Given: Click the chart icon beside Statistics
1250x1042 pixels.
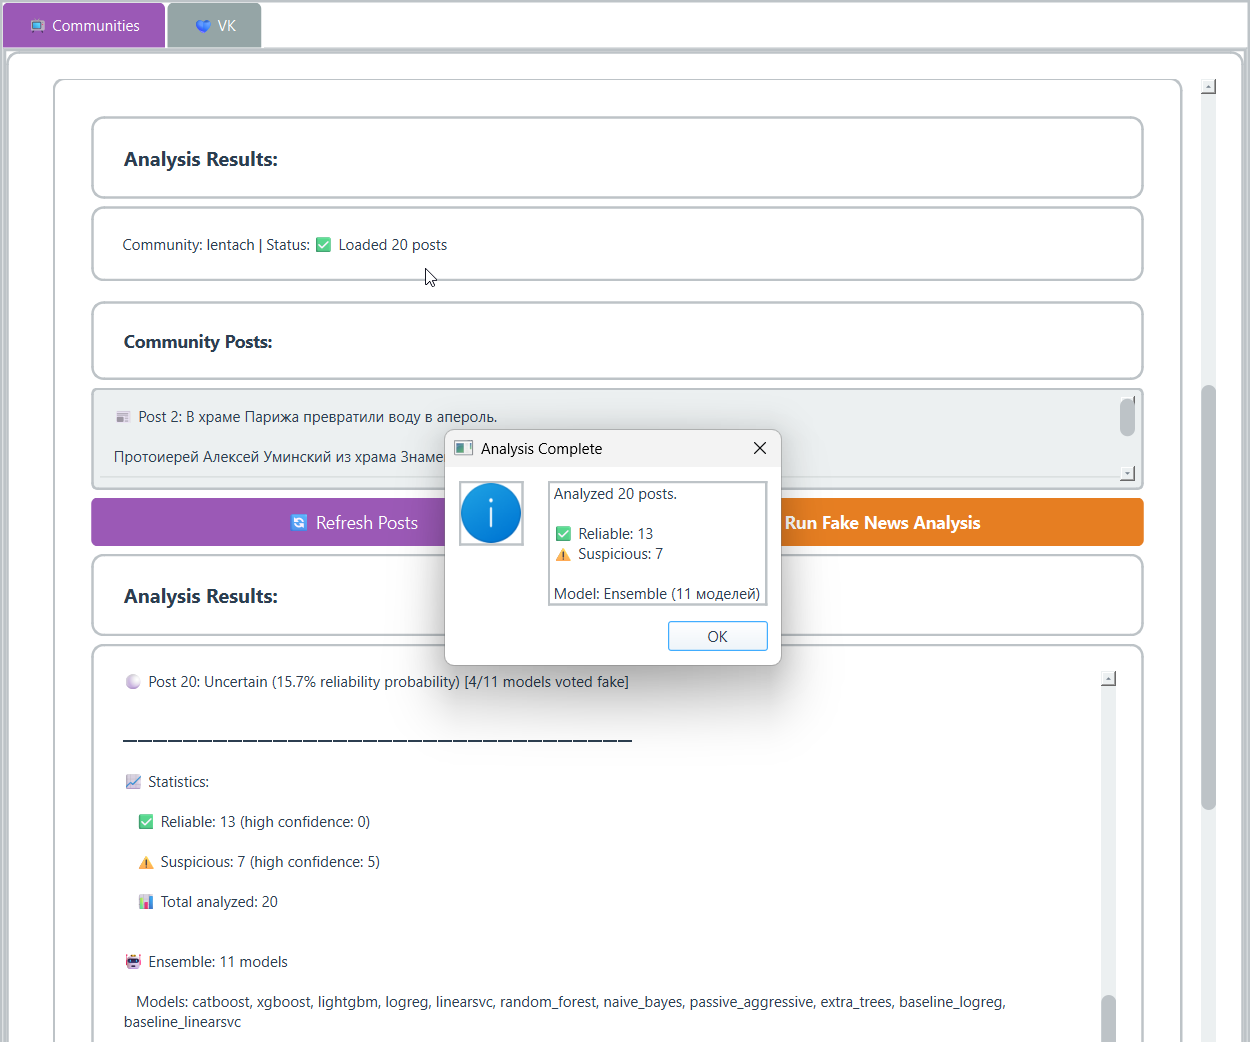Looking at the screenshot, I should (133, 782).
